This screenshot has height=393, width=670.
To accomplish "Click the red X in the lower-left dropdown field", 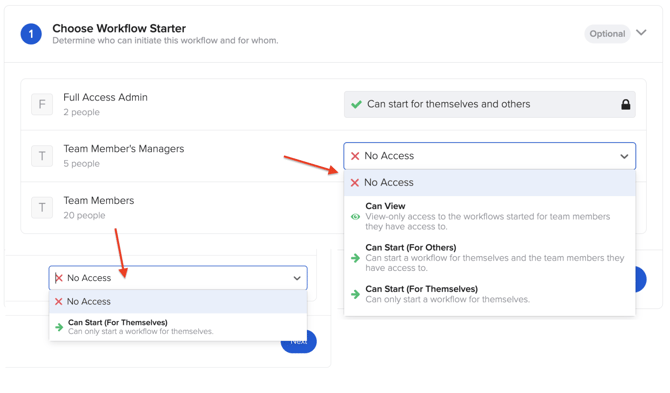I will coord(59,278).
